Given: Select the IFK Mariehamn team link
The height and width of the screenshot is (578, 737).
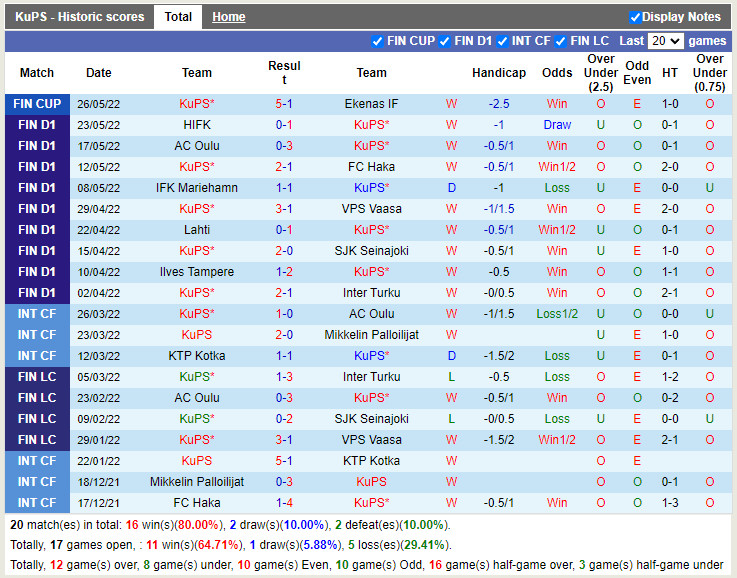Looking at the screenshot, I should tap(197, 188).
